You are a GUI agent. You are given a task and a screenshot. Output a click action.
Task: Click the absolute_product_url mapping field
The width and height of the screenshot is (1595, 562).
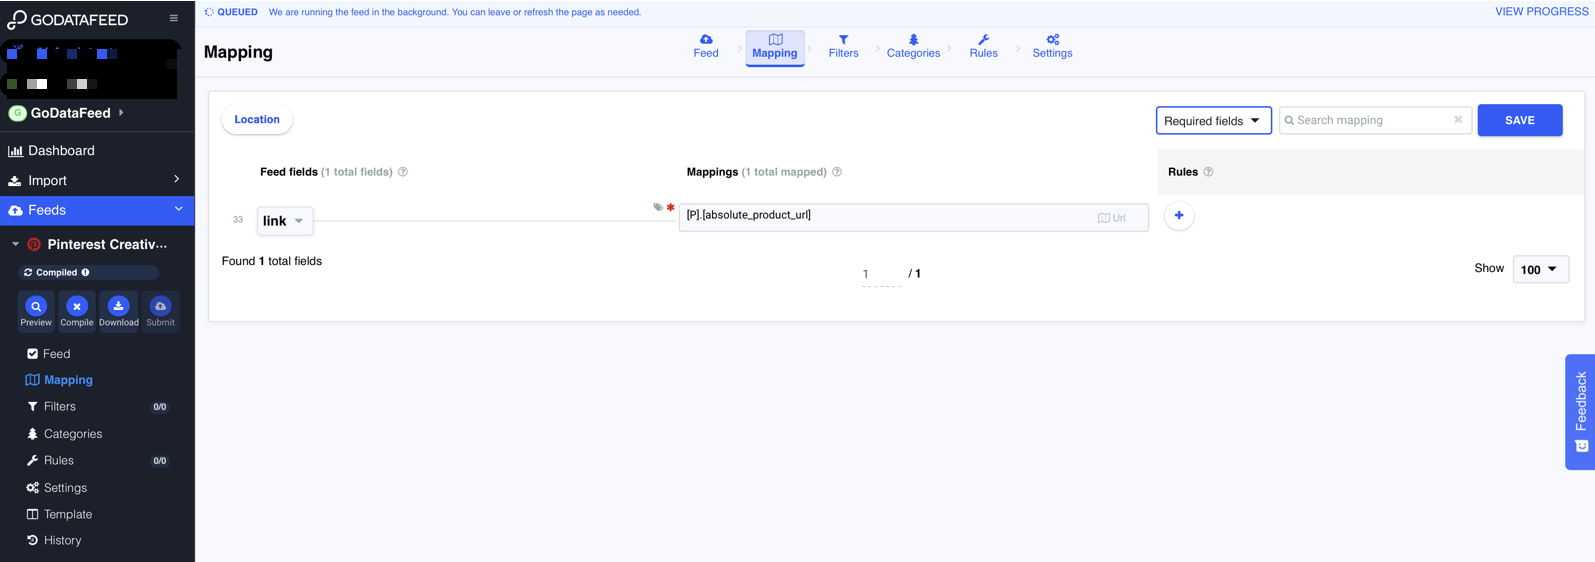click(x=913, y=217)
